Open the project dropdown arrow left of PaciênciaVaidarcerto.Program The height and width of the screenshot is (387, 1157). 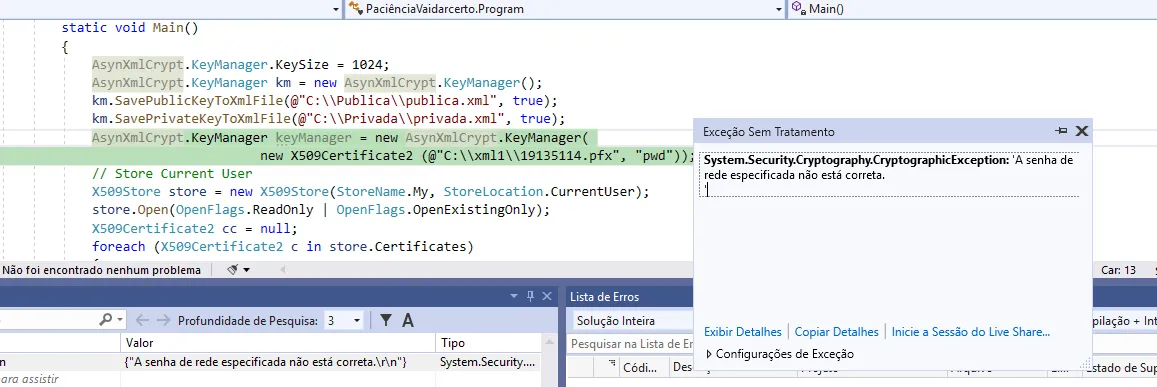336,9
